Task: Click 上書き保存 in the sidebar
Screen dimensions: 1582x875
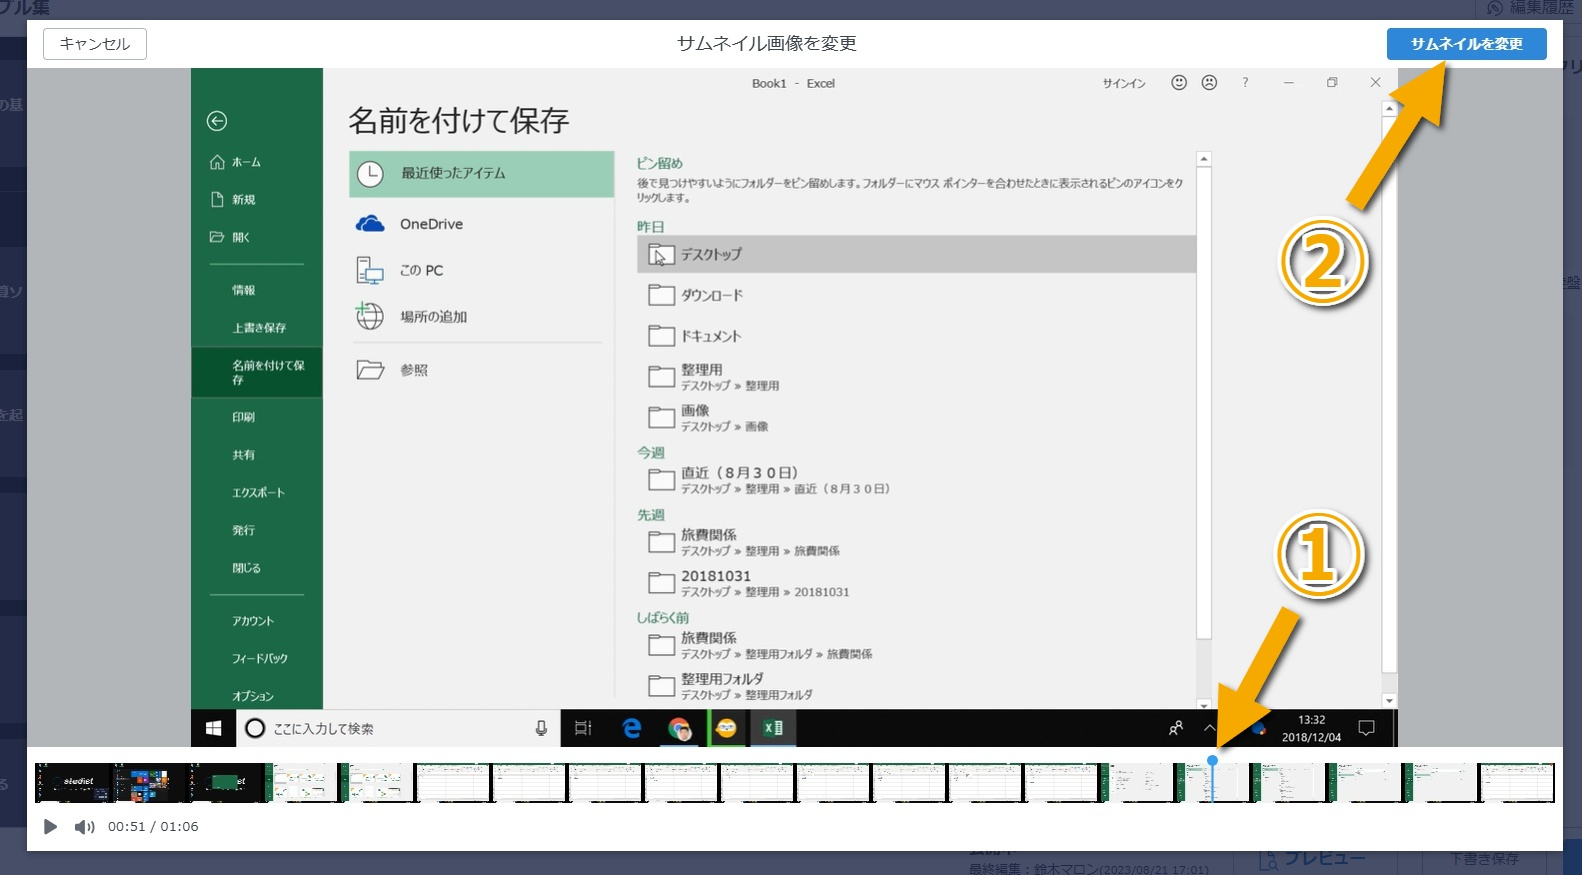Action: tap(259, 328)
